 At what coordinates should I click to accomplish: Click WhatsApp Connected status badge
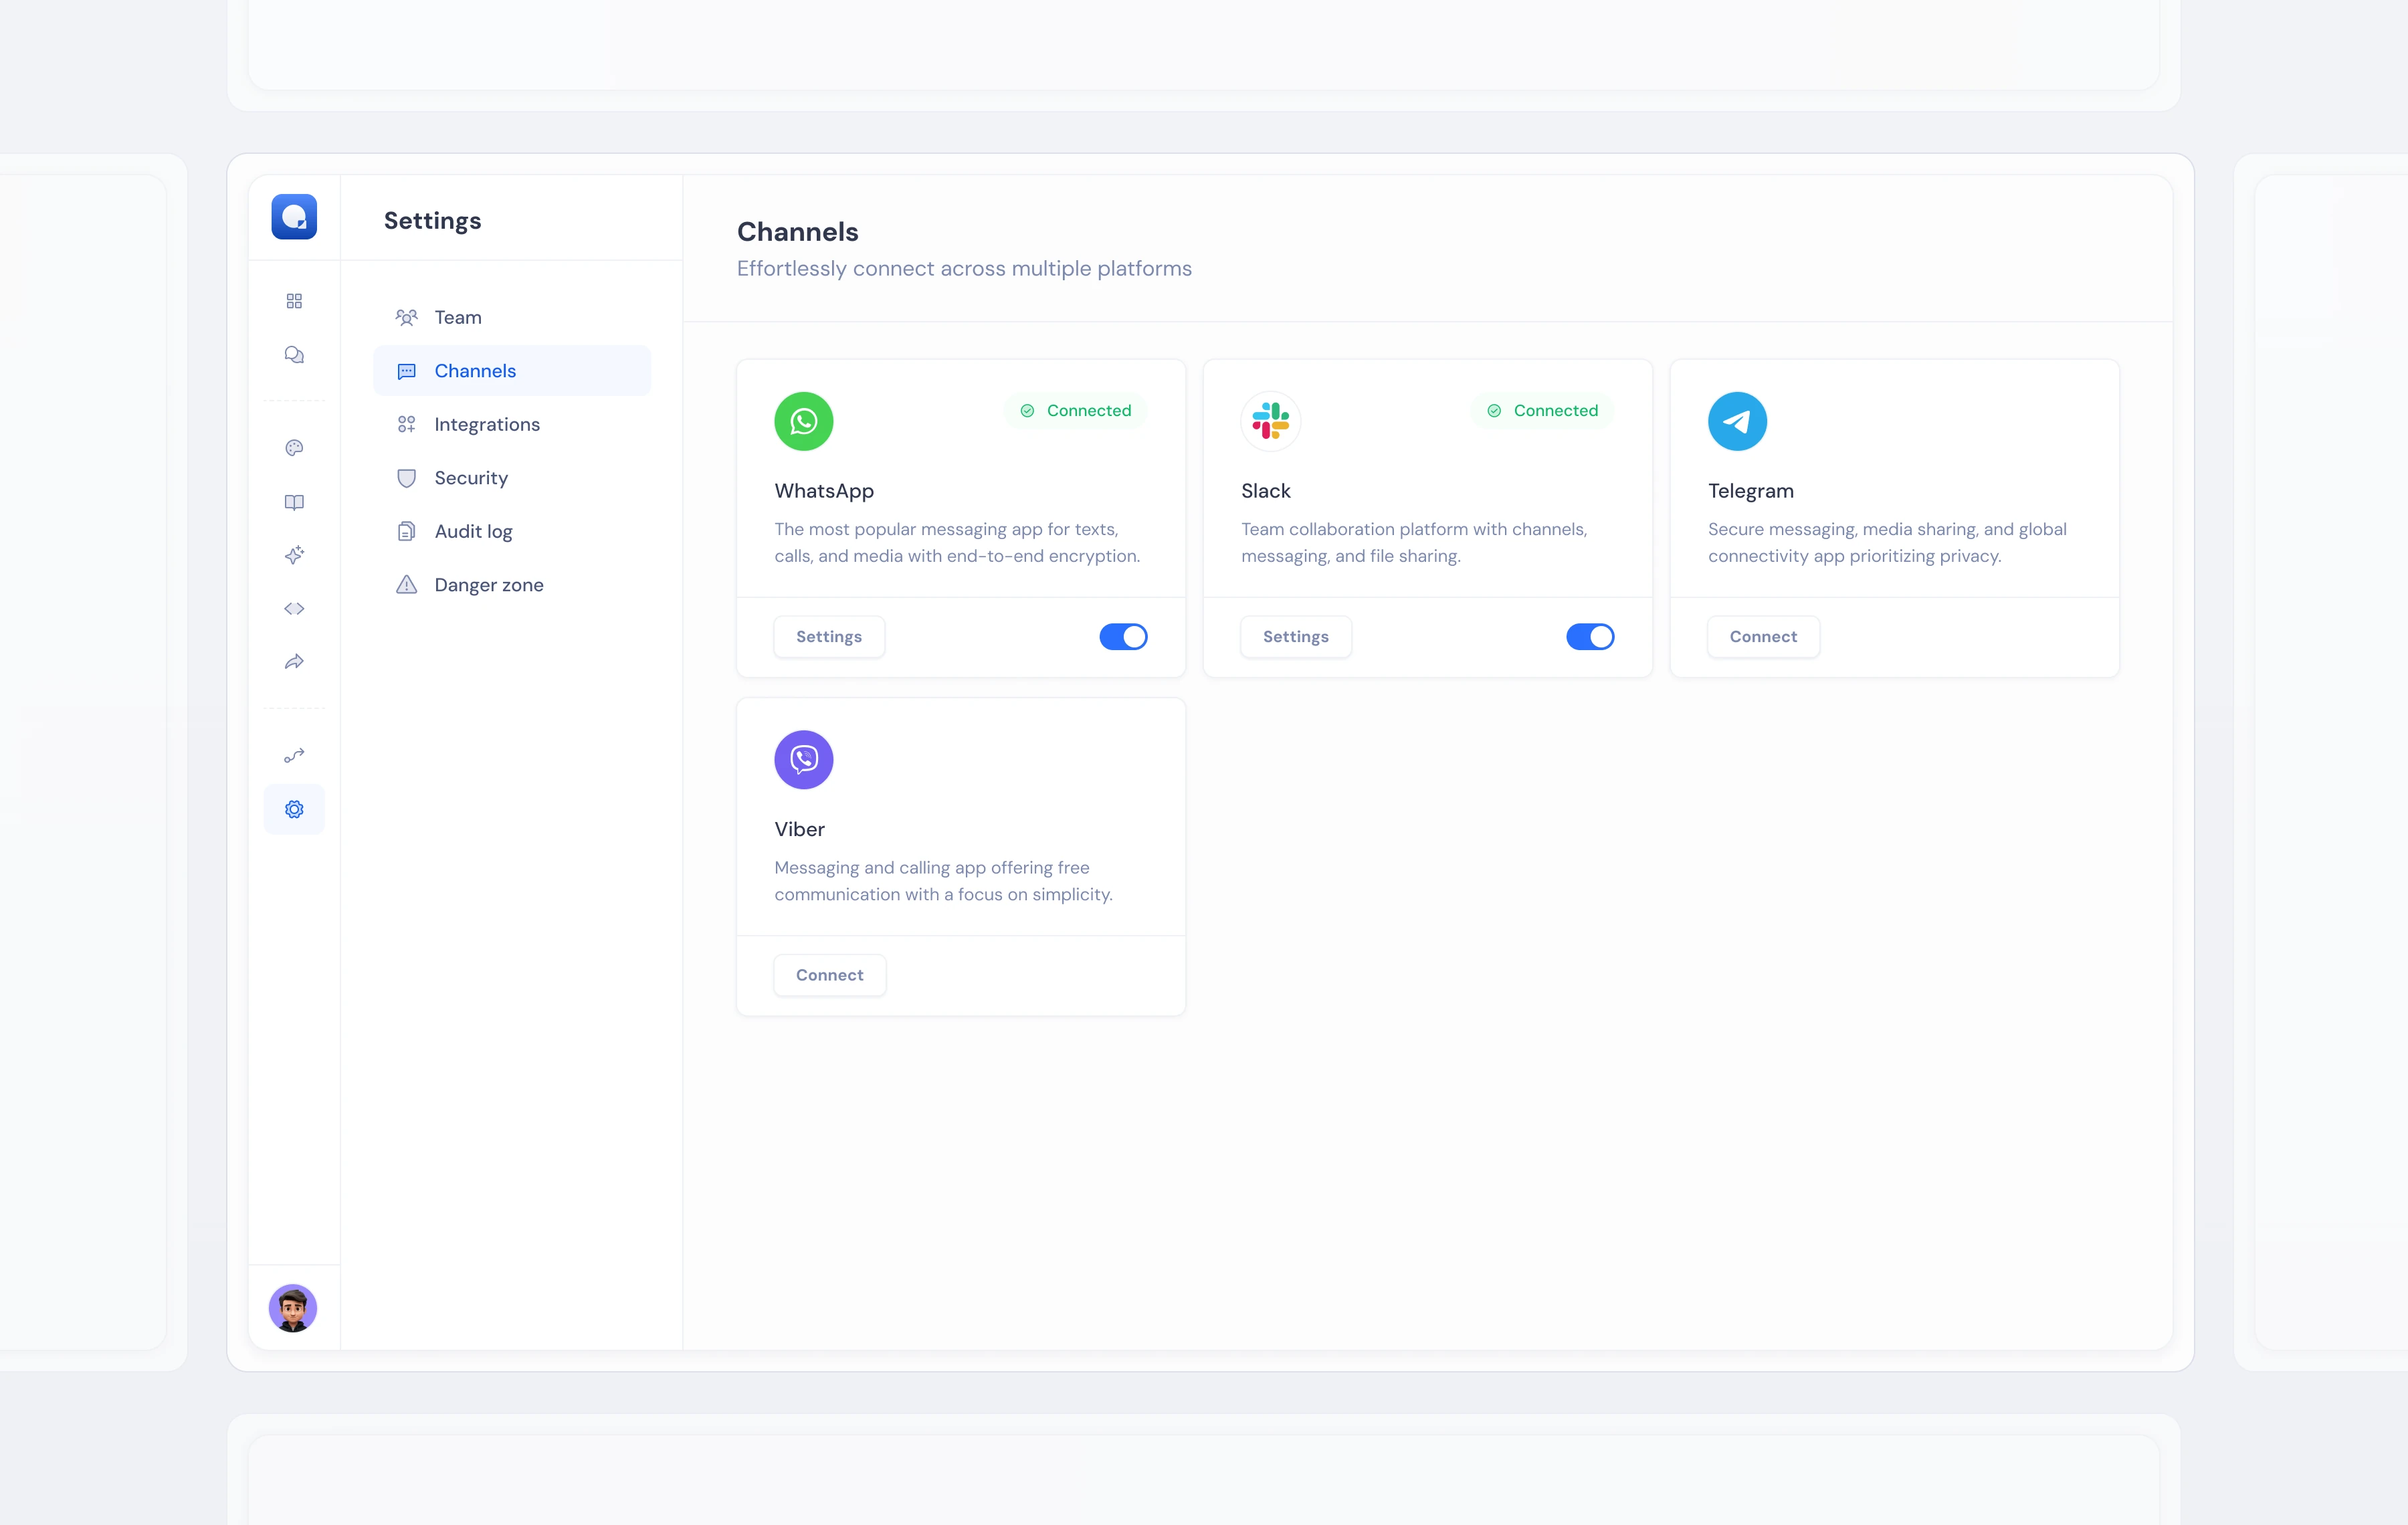pos(1075,411)
